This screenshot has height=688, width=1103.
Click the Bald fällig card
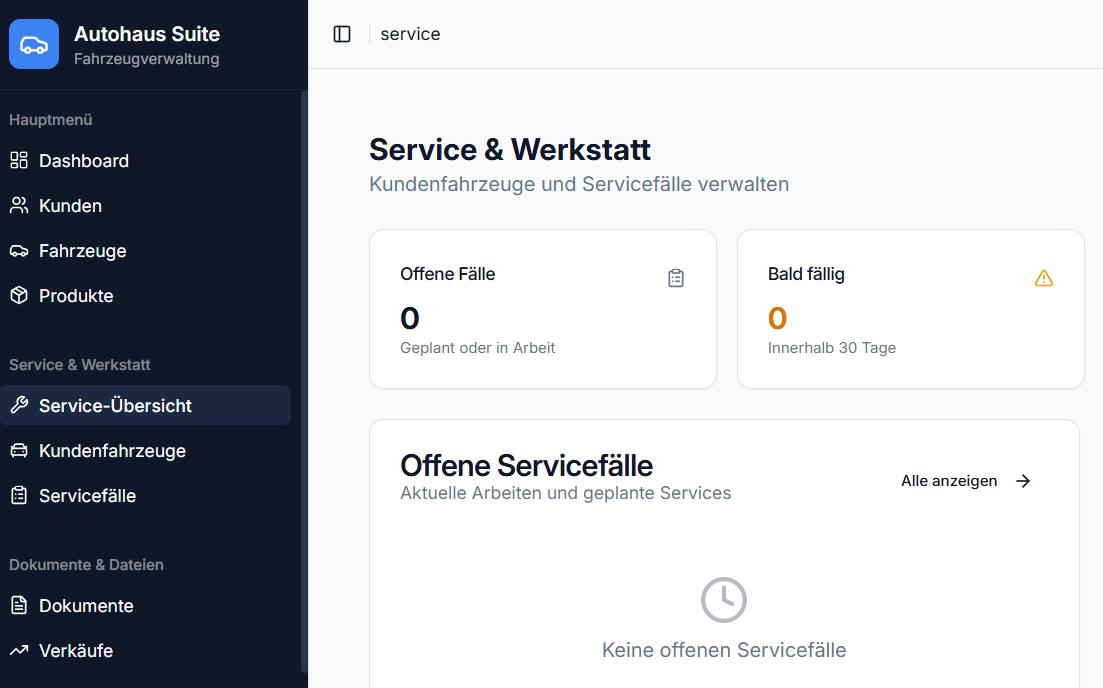click(910, 308)
